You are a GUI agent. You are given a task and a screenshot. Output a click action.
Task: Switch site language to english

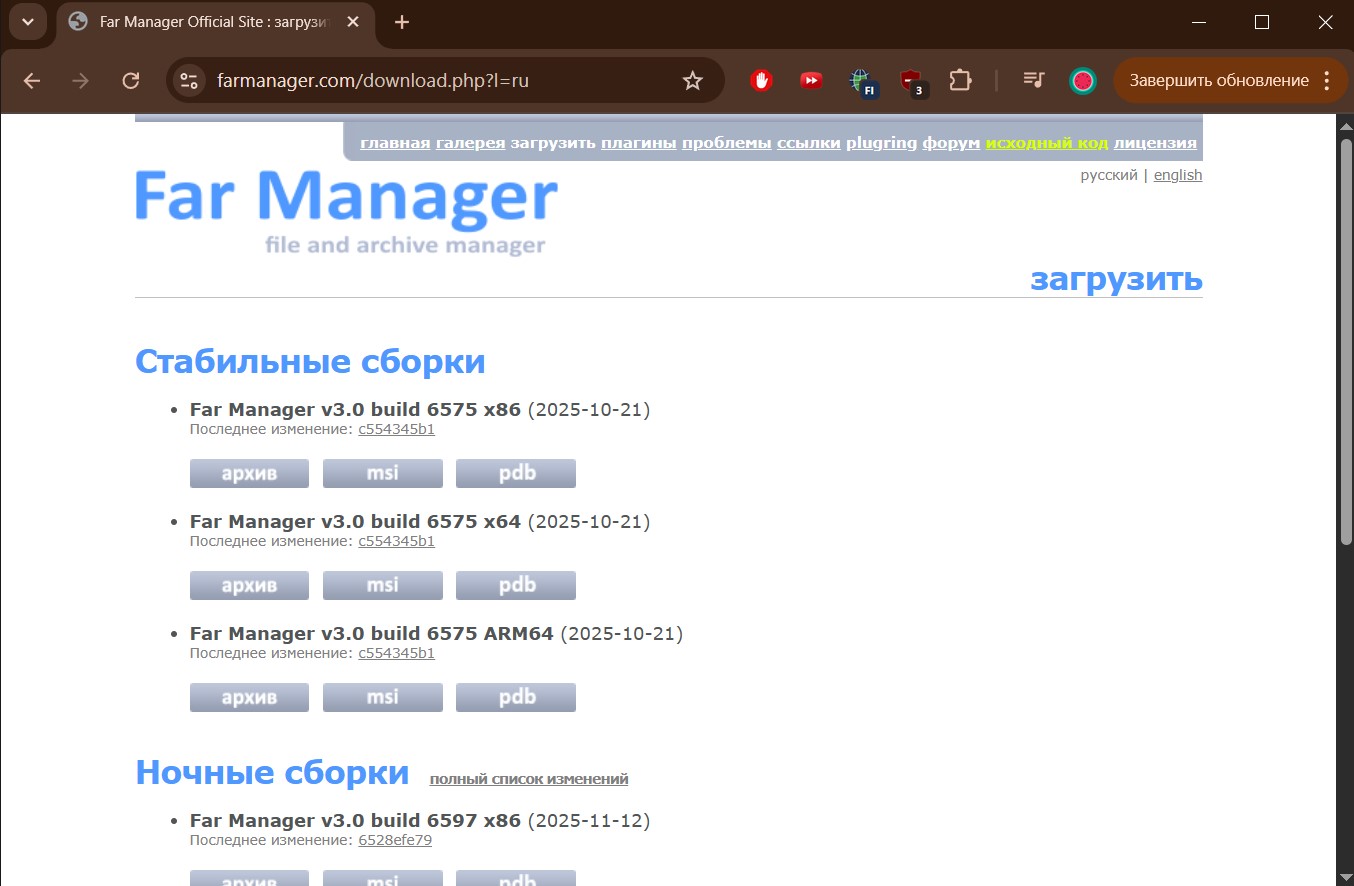click(1177, 174)
